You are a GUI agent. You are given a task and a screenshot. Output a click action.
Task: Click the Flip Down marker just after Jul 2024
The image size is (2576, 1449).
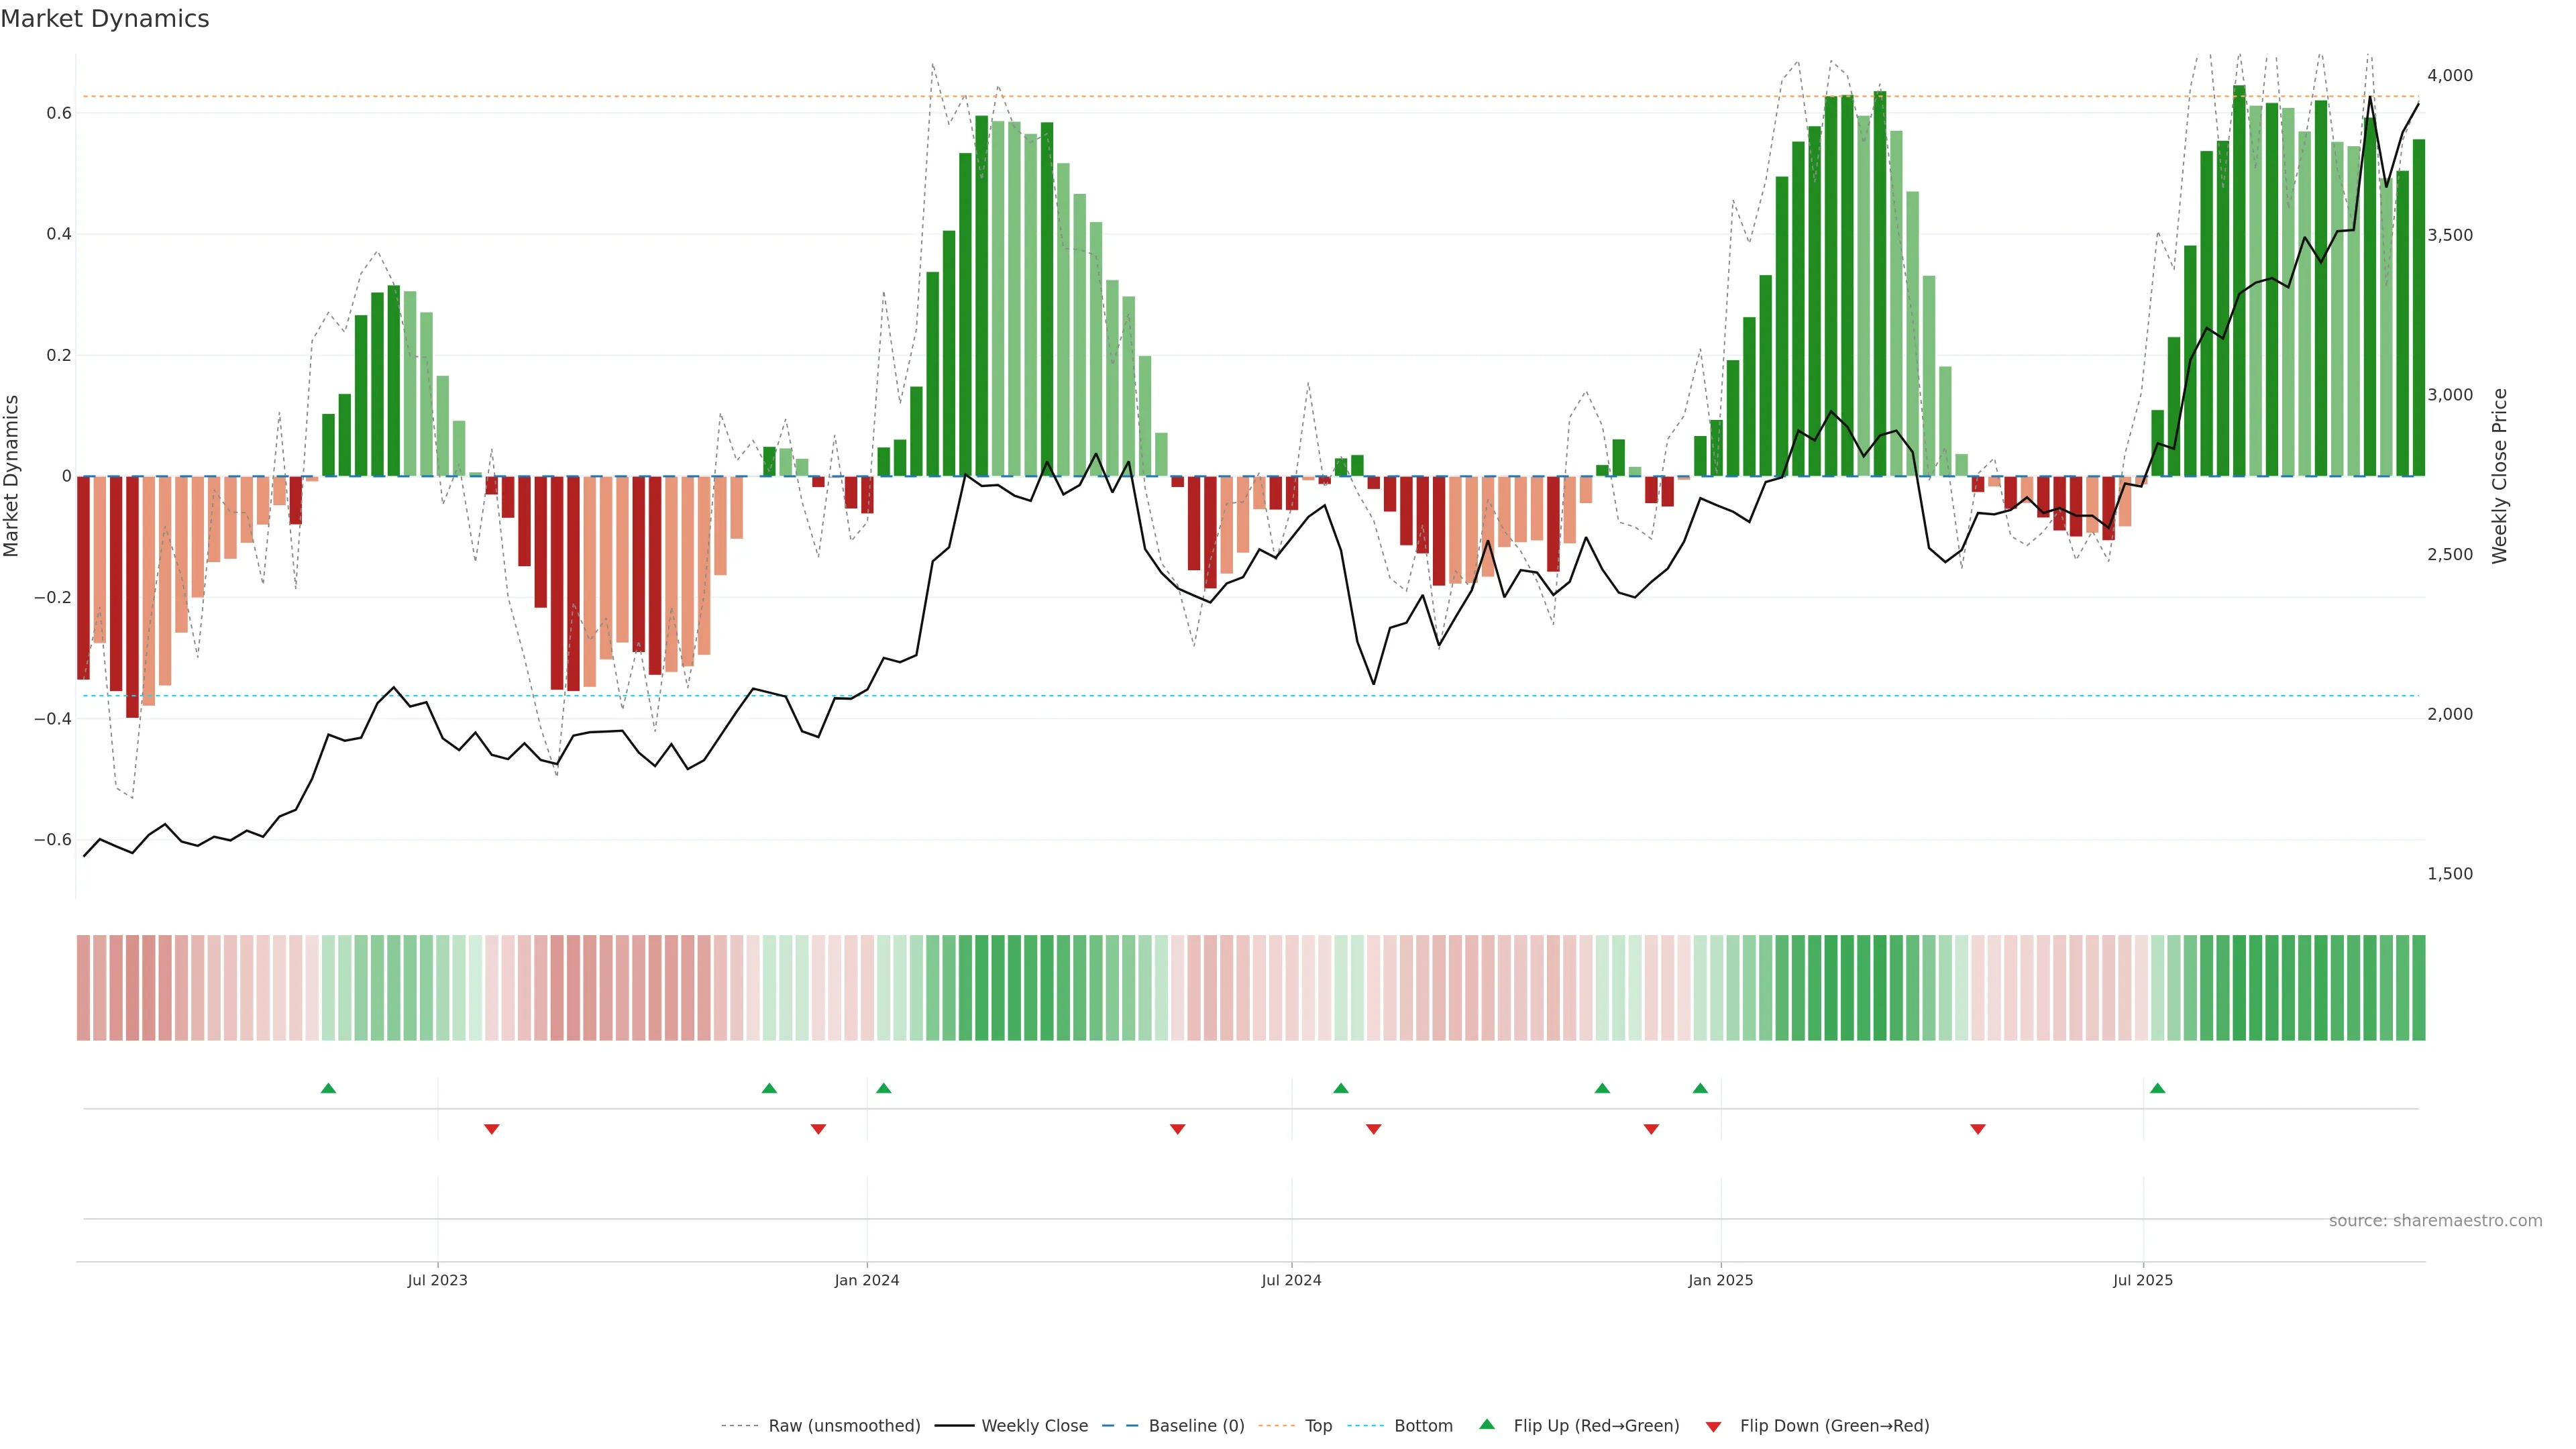coord(1373,1129)
